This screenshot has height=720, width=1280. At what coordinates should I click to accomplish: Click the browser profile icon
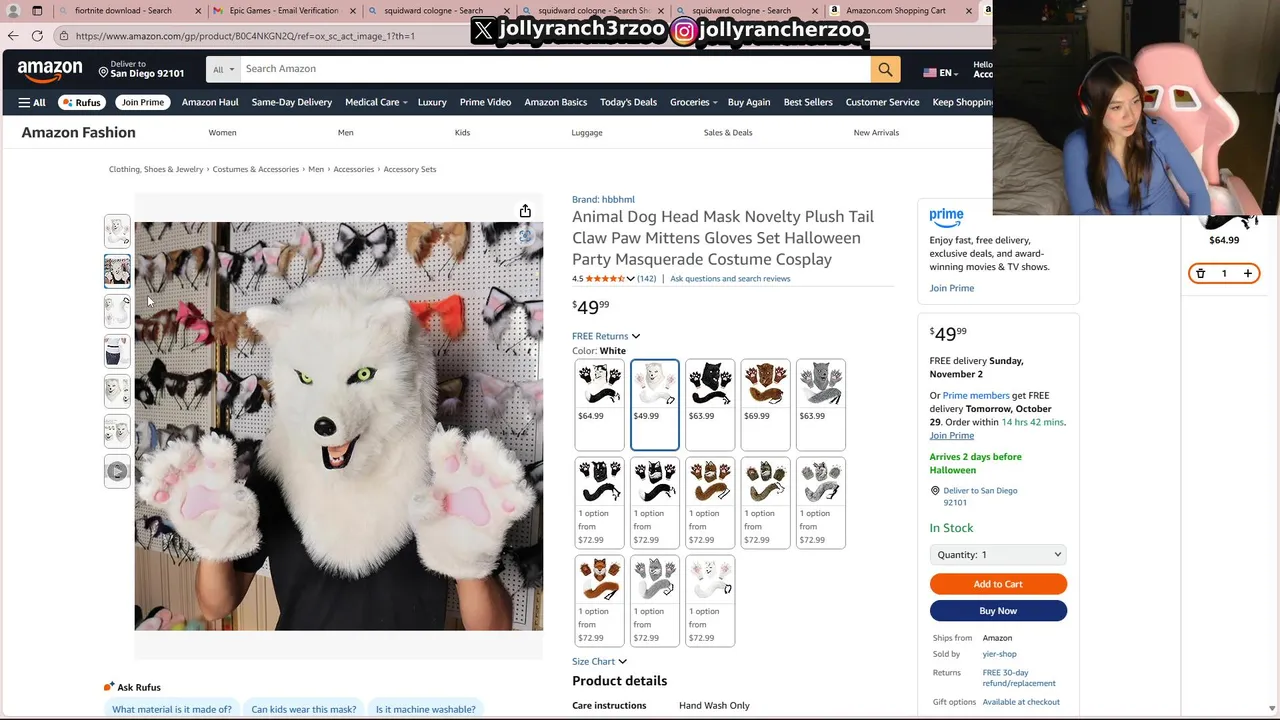pos(13,11)
